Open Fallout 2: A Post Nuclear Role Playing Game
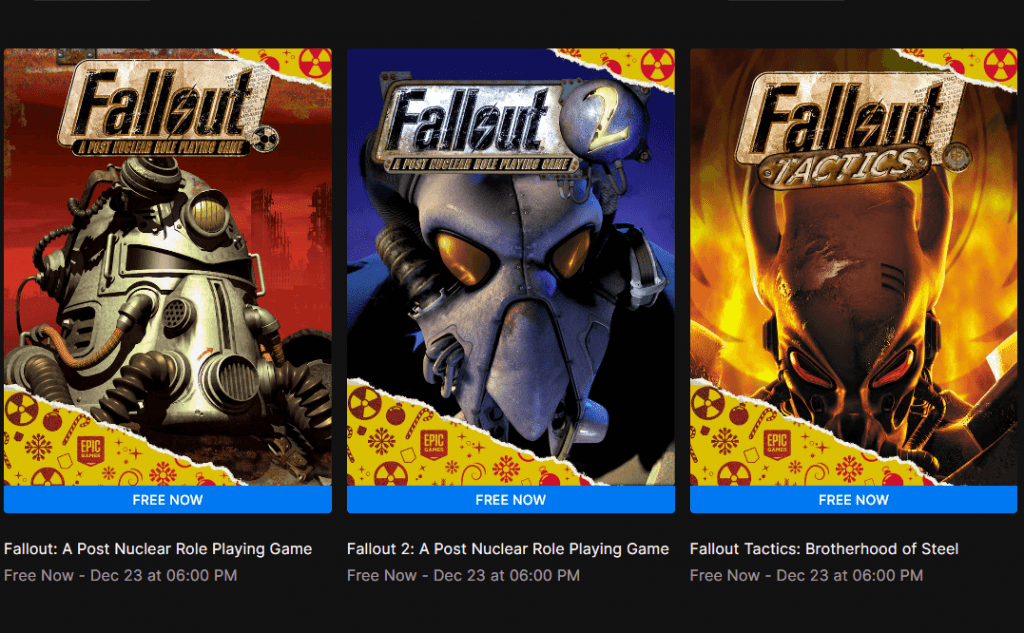Viewport: 1024px width, 633px height. (x=507, y=548)
